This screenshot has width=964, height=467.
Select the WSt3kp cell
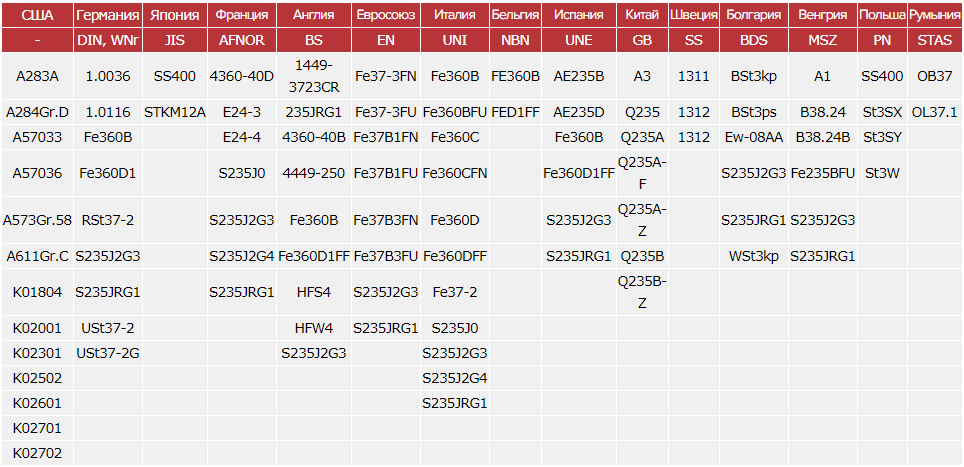point(754,256)
